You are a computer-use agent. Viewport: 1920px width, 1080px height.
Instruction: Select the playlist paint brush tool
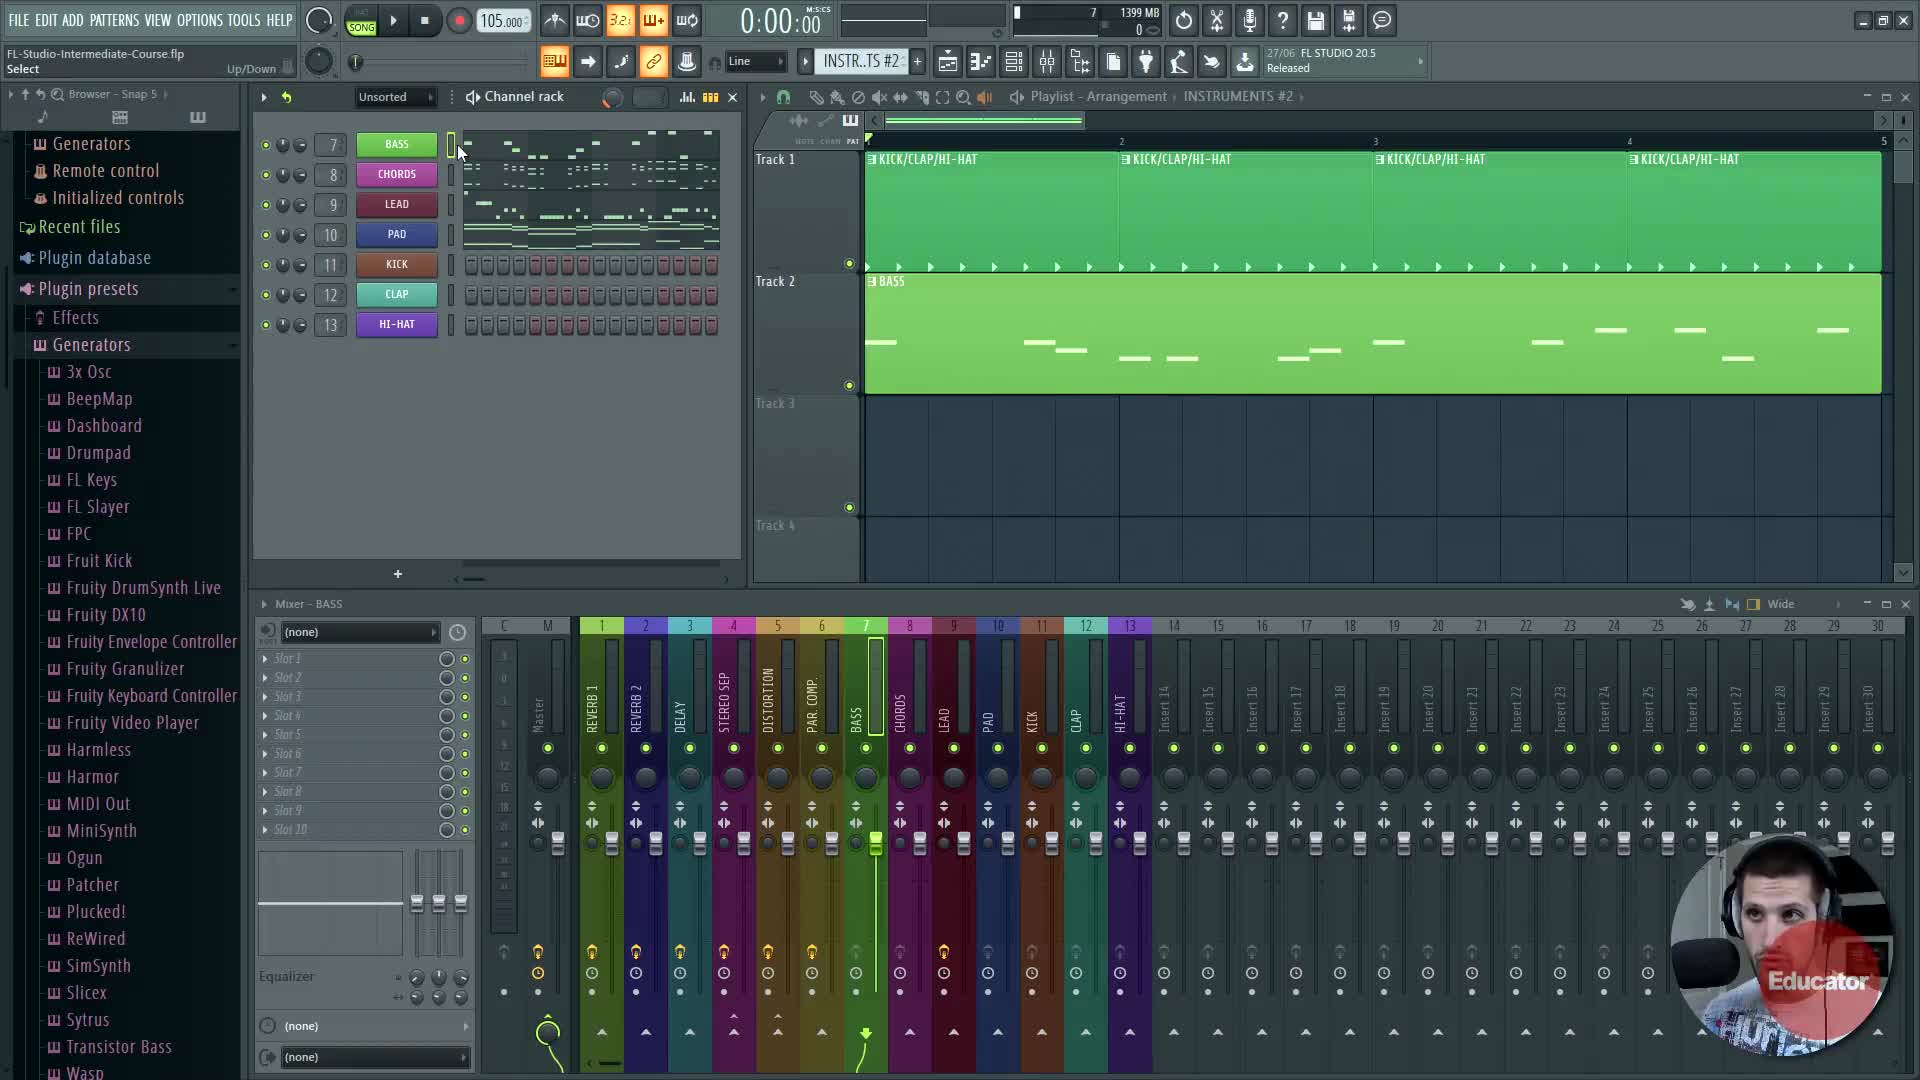tap(836, 97)
